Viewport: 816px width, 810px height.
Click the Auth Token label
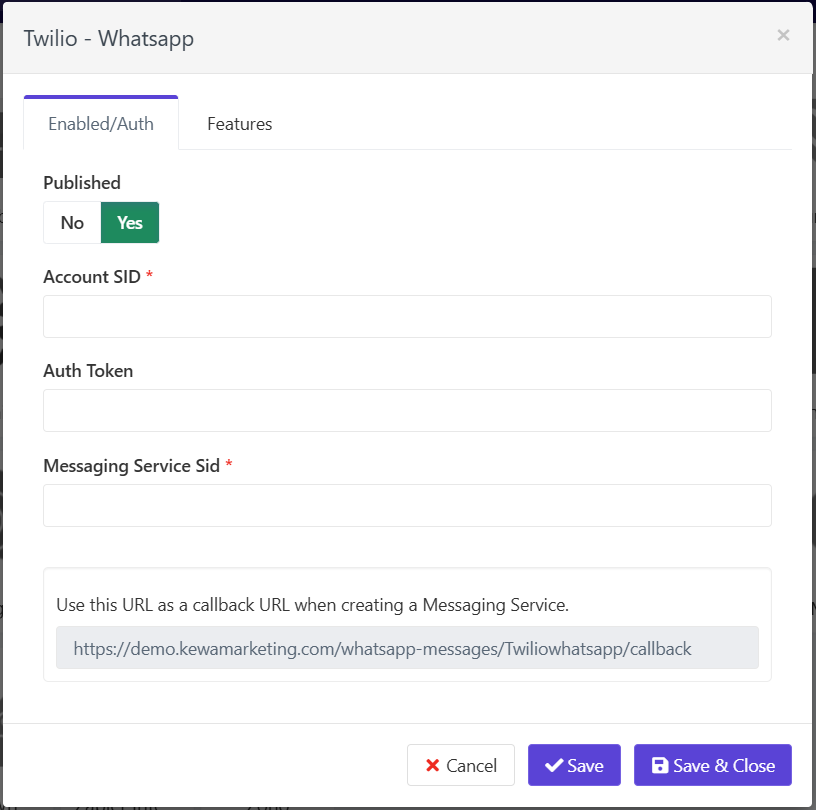pyautogui.click(x=88, y=371)
